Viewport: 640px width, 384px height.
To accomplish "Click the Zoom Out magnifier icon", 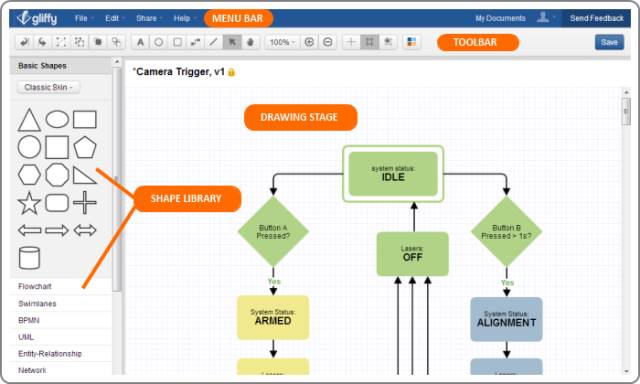I will (x=328, y=42).
